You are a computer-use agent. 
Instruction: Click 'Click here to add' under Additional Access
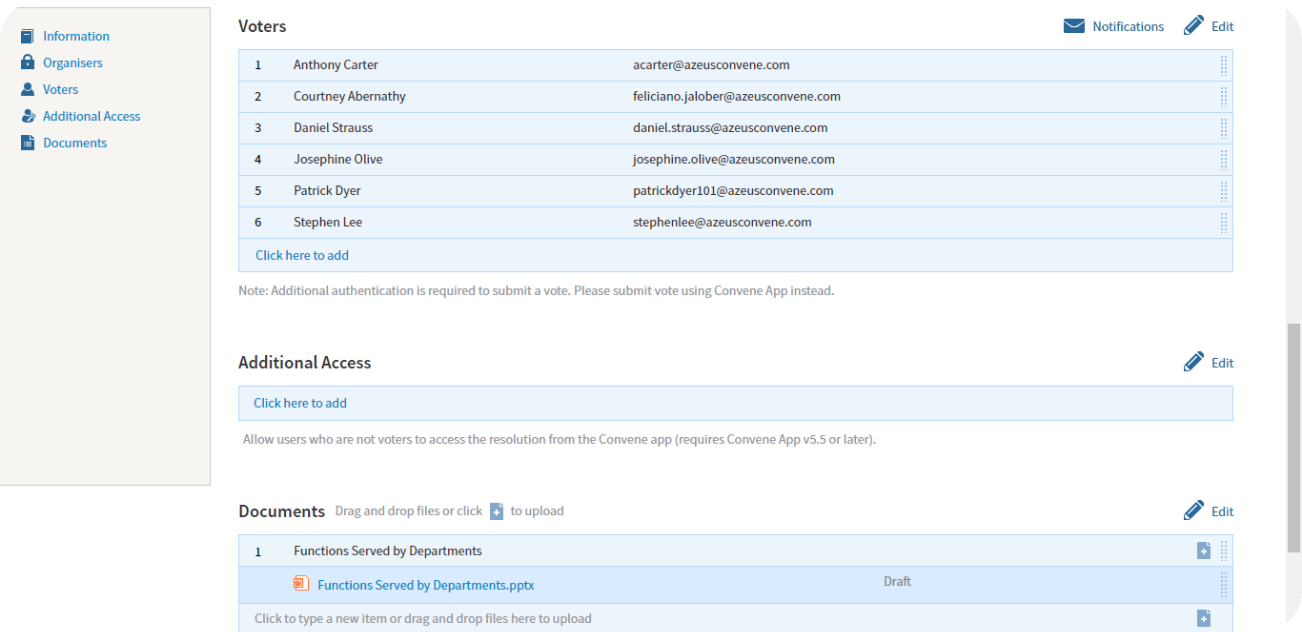click(300, 403)
